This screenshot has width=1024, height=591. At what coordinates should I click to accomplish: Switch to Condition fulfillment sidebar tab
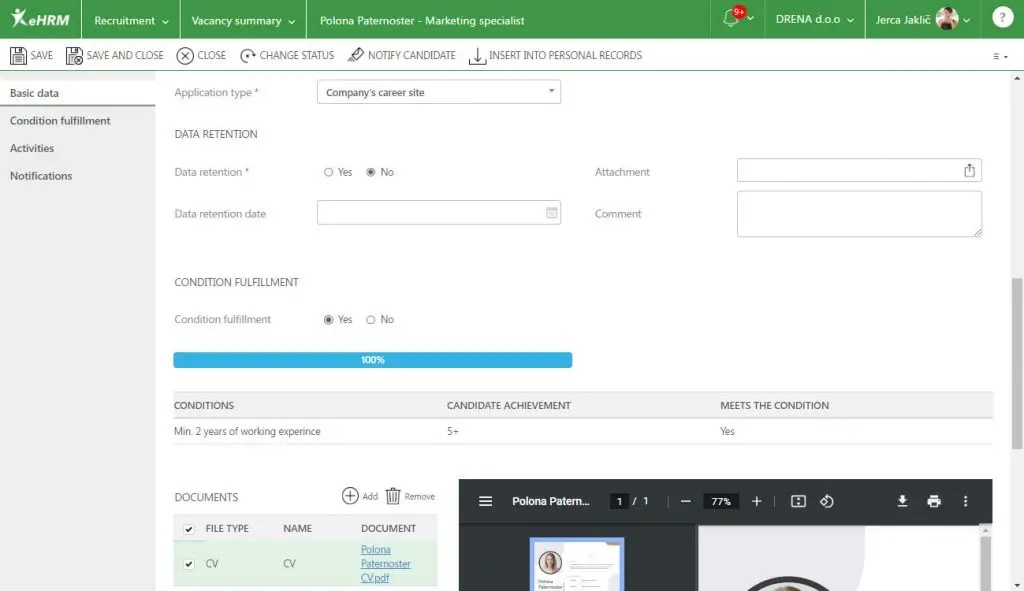tap(60, 121)
